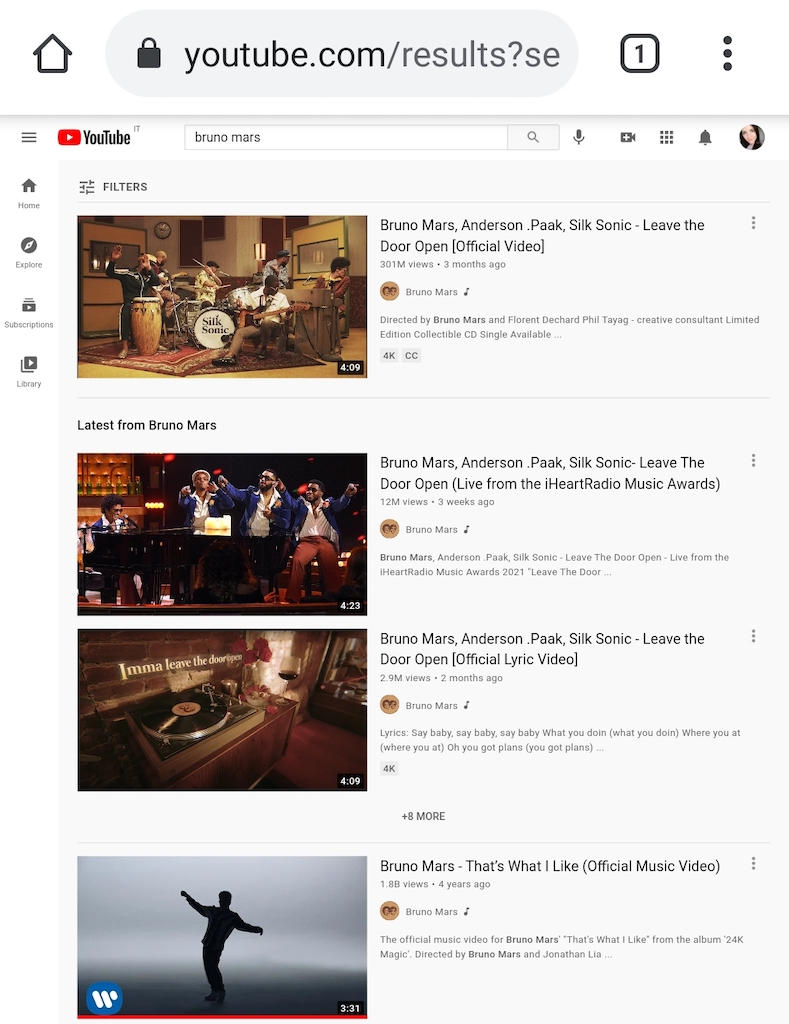This screenshot has width=789, height=1024.
Task: Click channel avatar under iHeartRadio video
Action: [x=390, y=529]
